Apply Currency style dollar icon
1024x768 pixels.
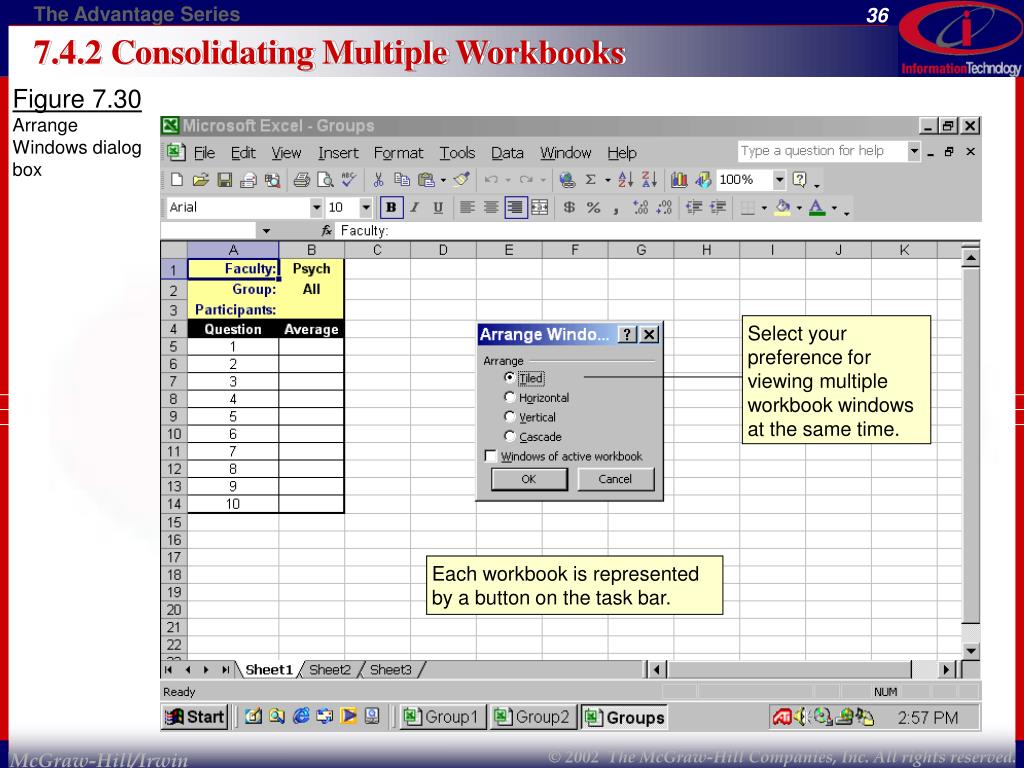point(569,208)
